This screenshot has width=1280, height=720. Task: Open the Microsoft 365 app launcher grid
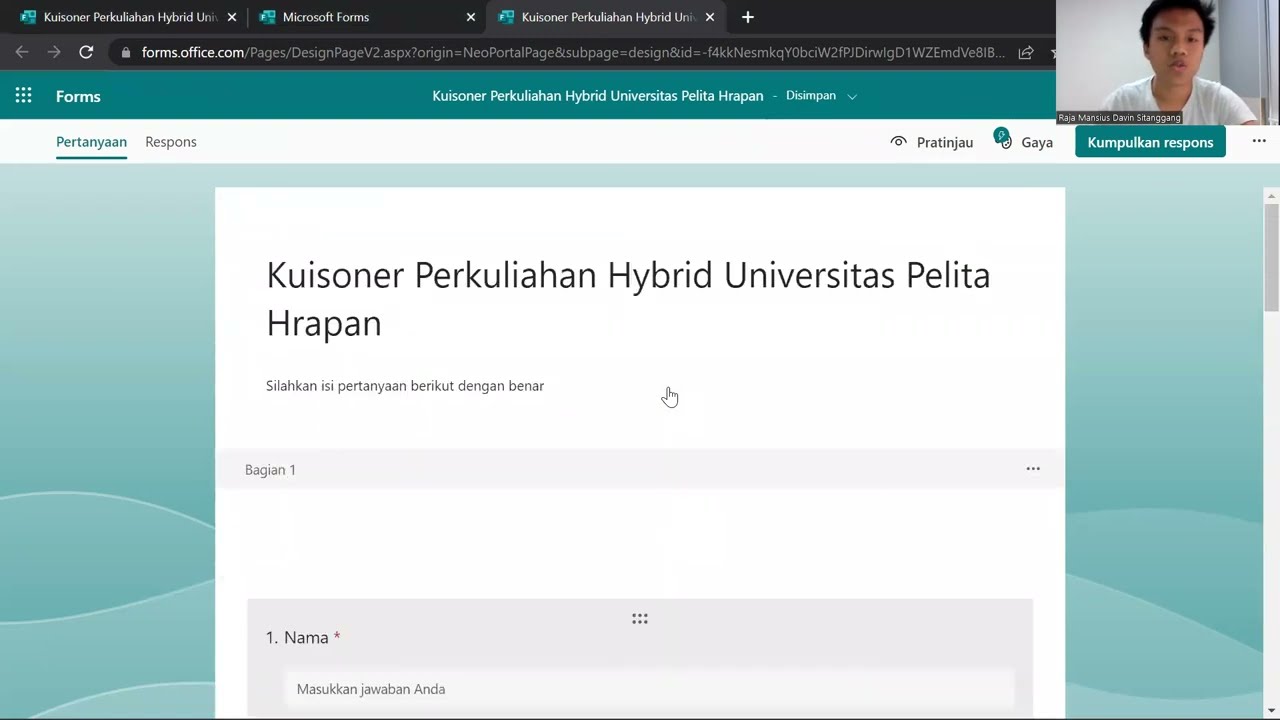(23, 96)
